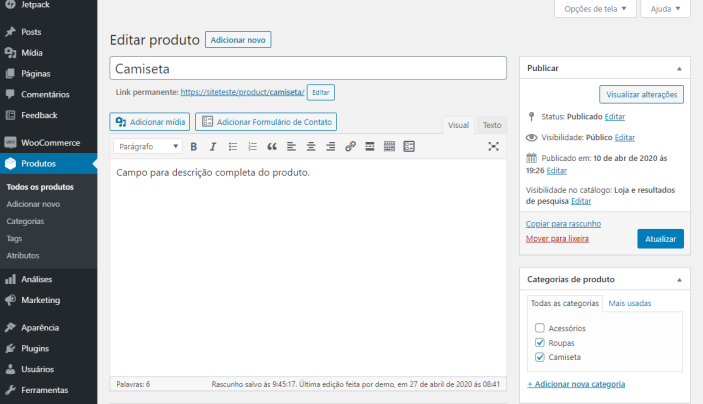The image size is (703, 404).
Task: Open the Parágrafo format dropdown
Action: 147,147
